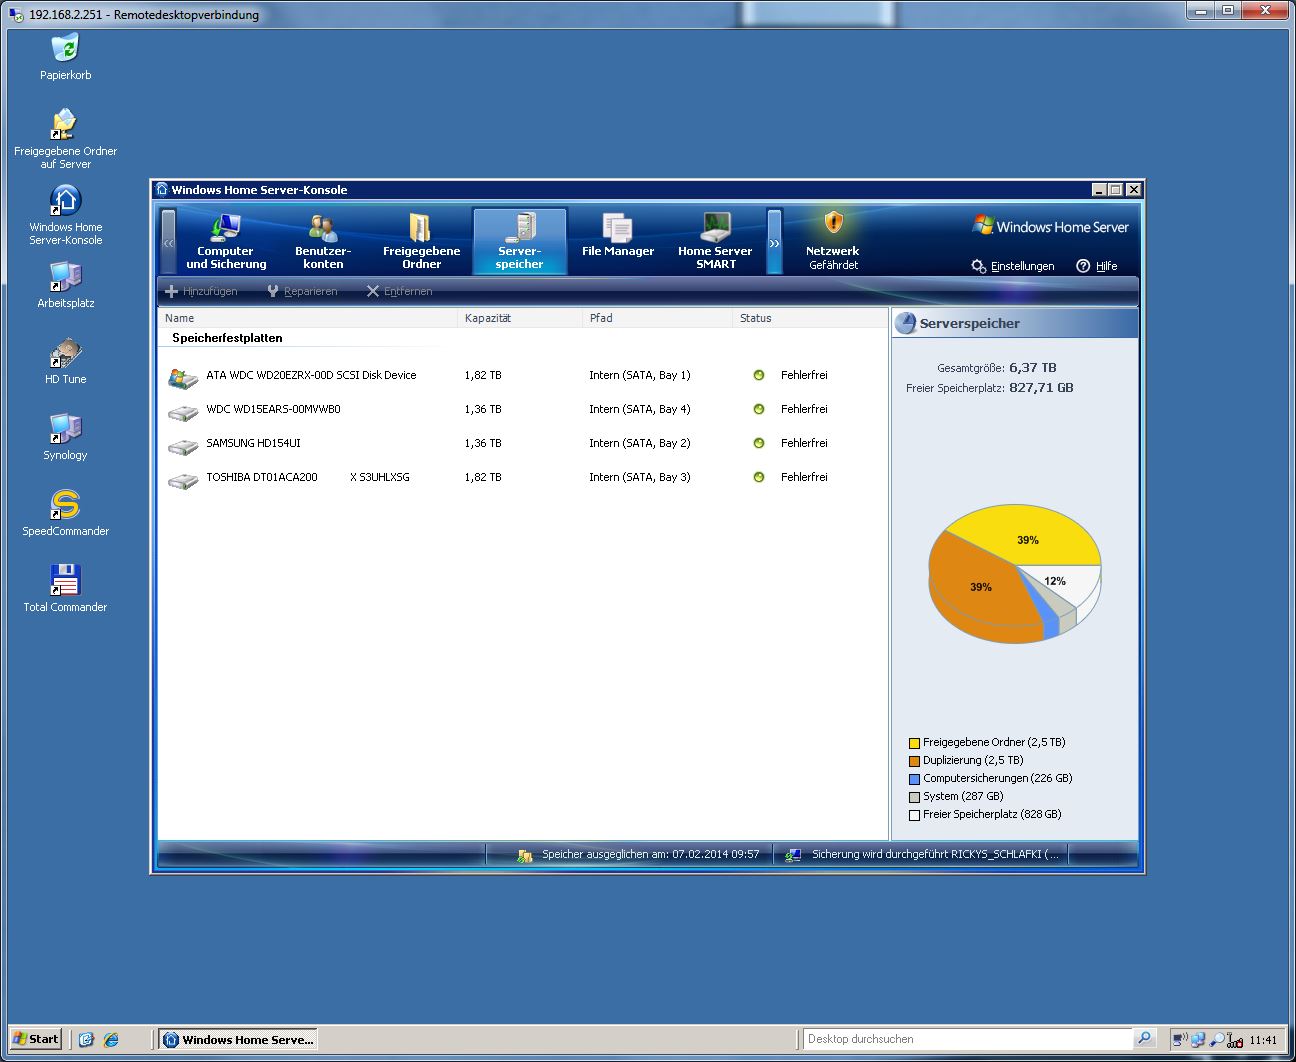This screenshot has height=1062, width=1296.
Task: Click the Reparieren toolbar button
Action: coord(302,291)
